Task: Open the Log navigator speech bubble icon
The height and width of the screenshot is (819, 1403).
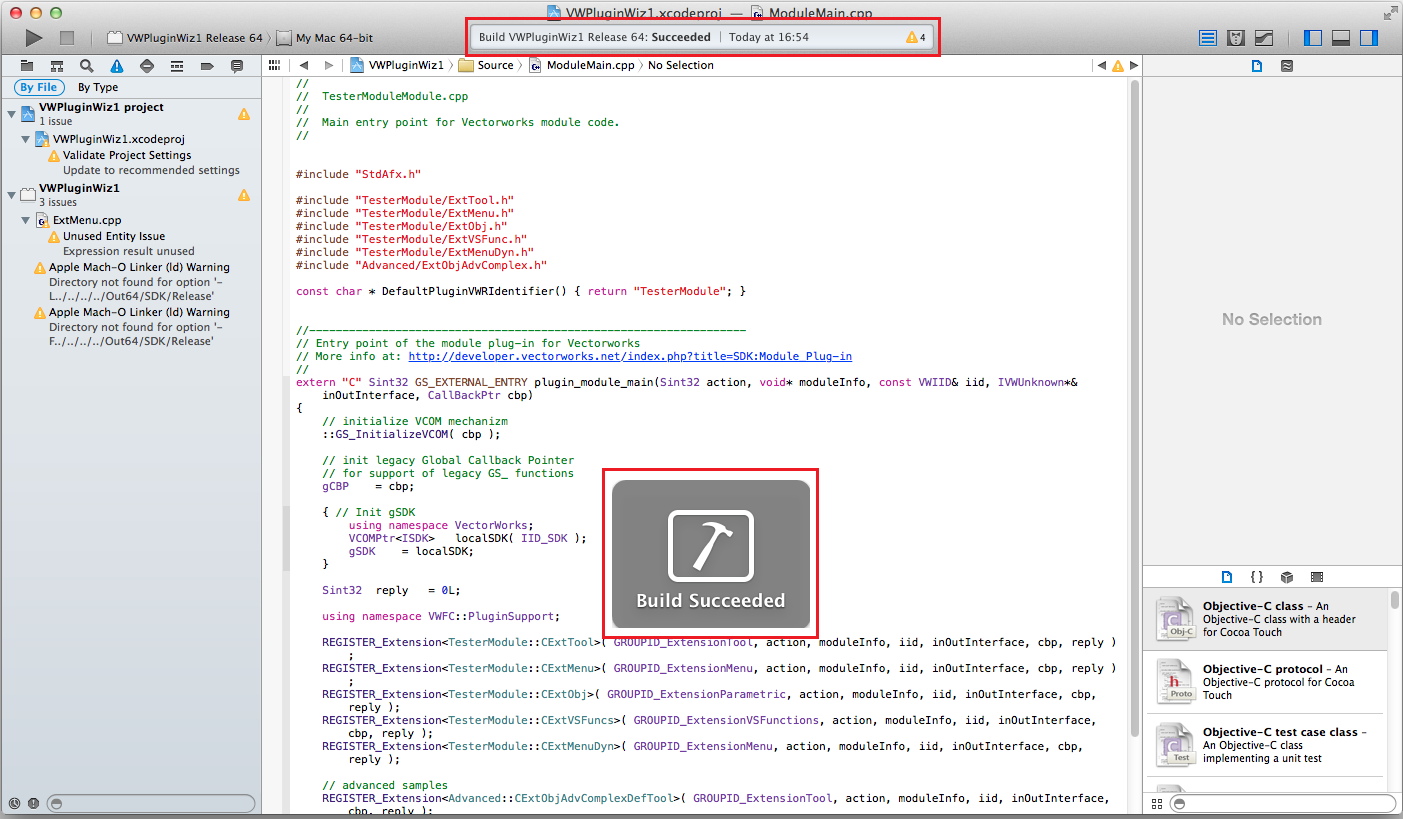Action: (x=237, y=66)
